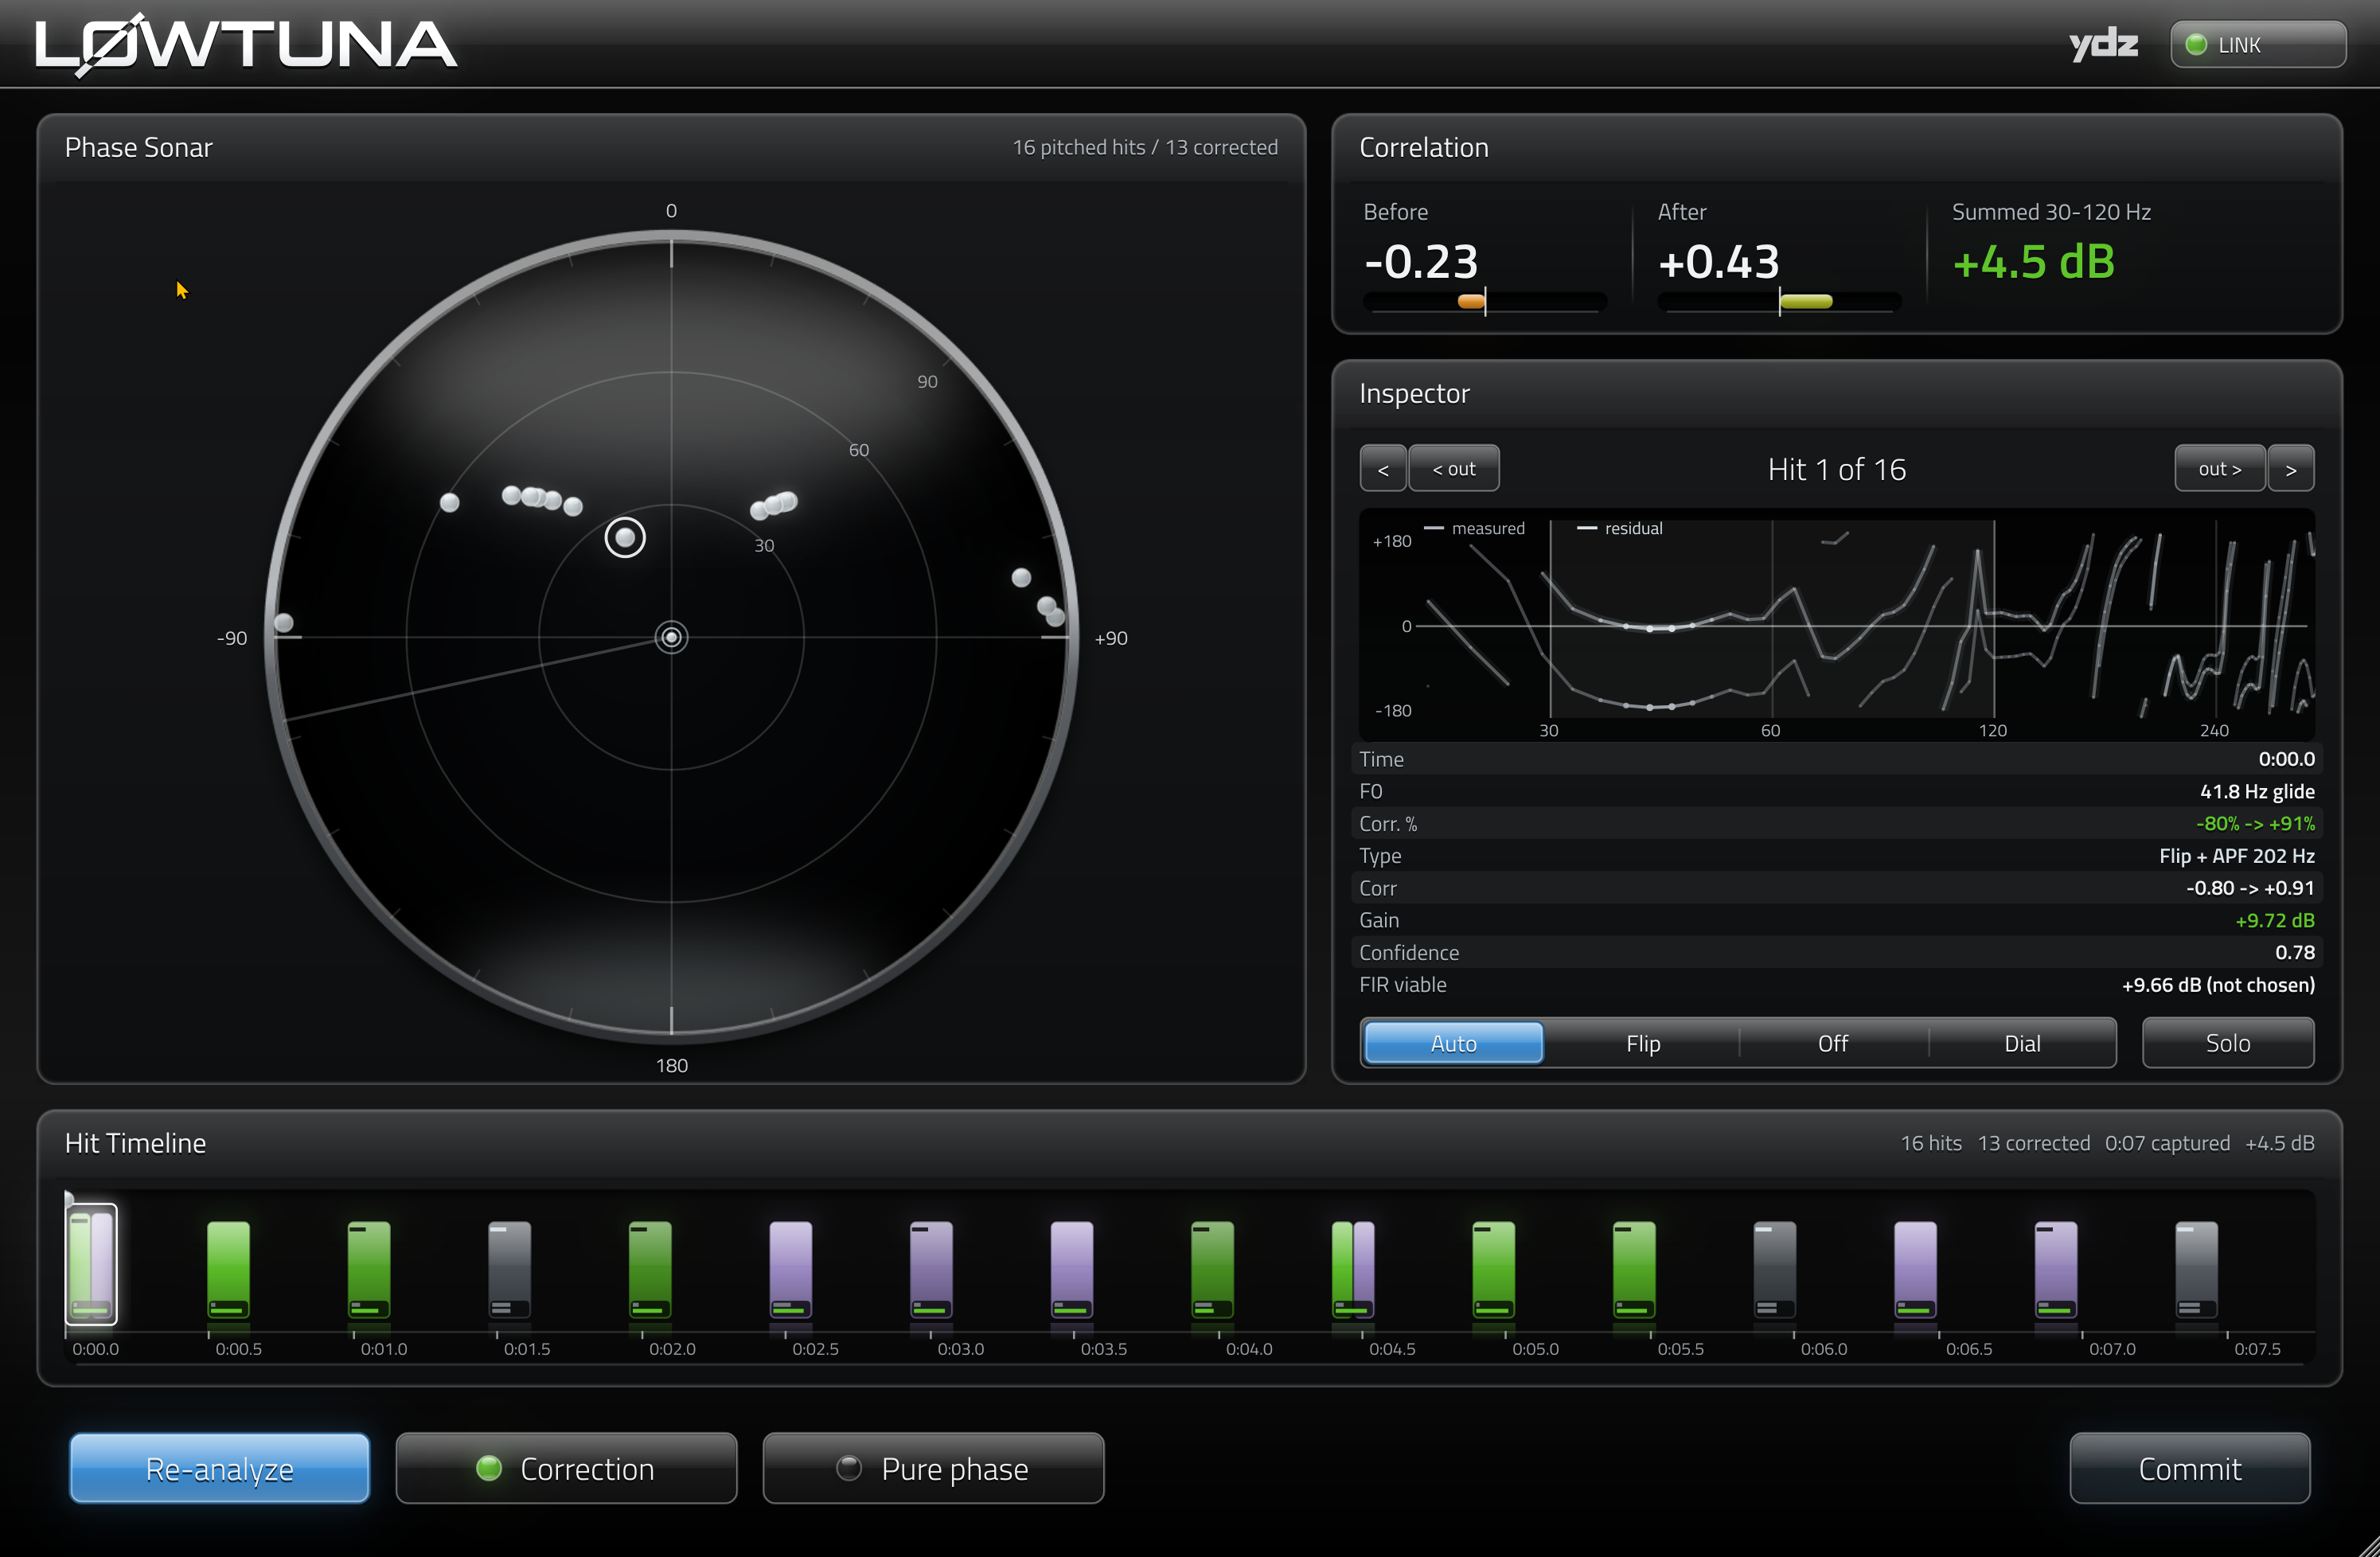Enable Pure phase mode
The image size is (2380, 1557).
(933, 1468)
